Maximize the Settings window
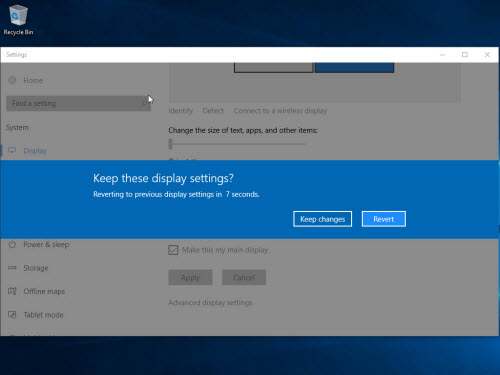 pyautogui.click(x=465, y=55)
